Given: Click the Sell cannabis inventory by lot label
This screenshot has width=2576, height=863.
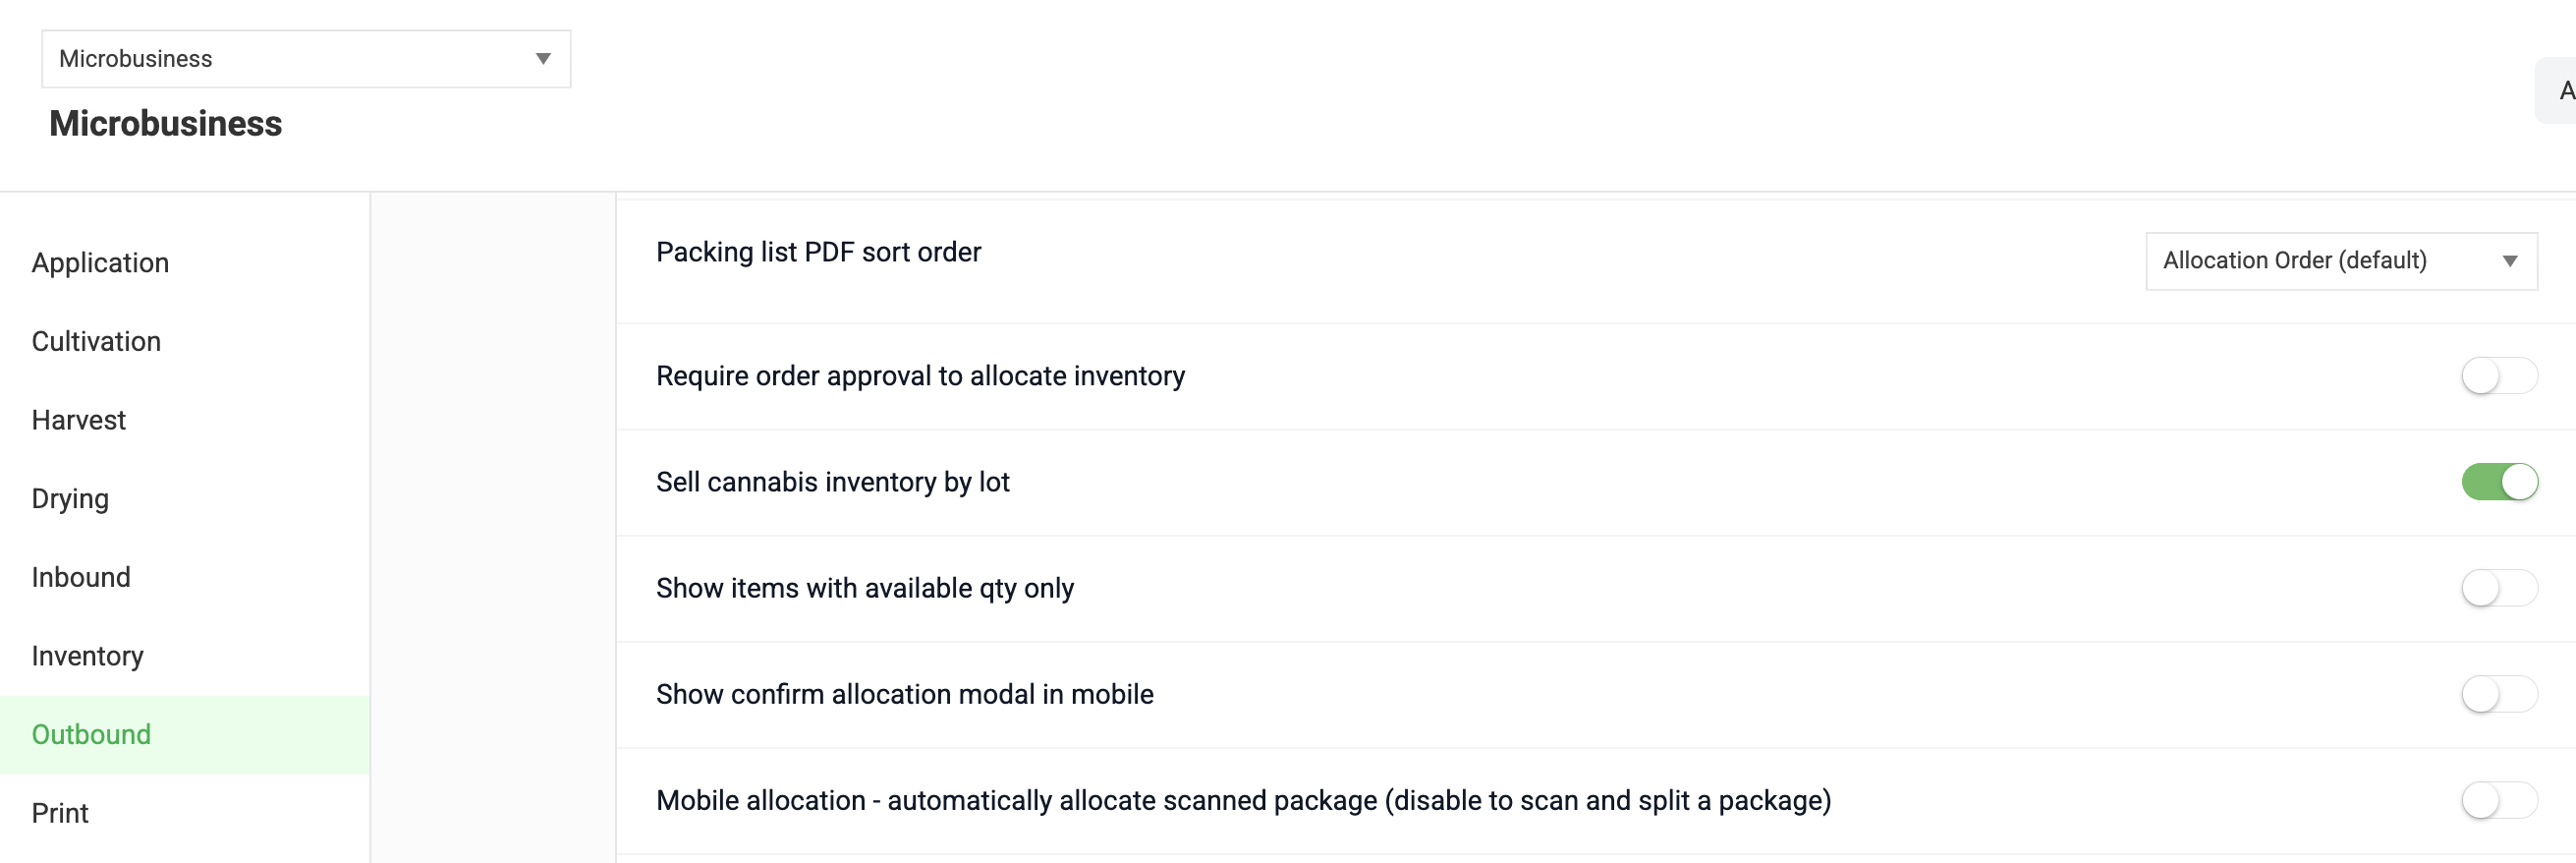Looking at the screenshot, I should click(832, 483).
